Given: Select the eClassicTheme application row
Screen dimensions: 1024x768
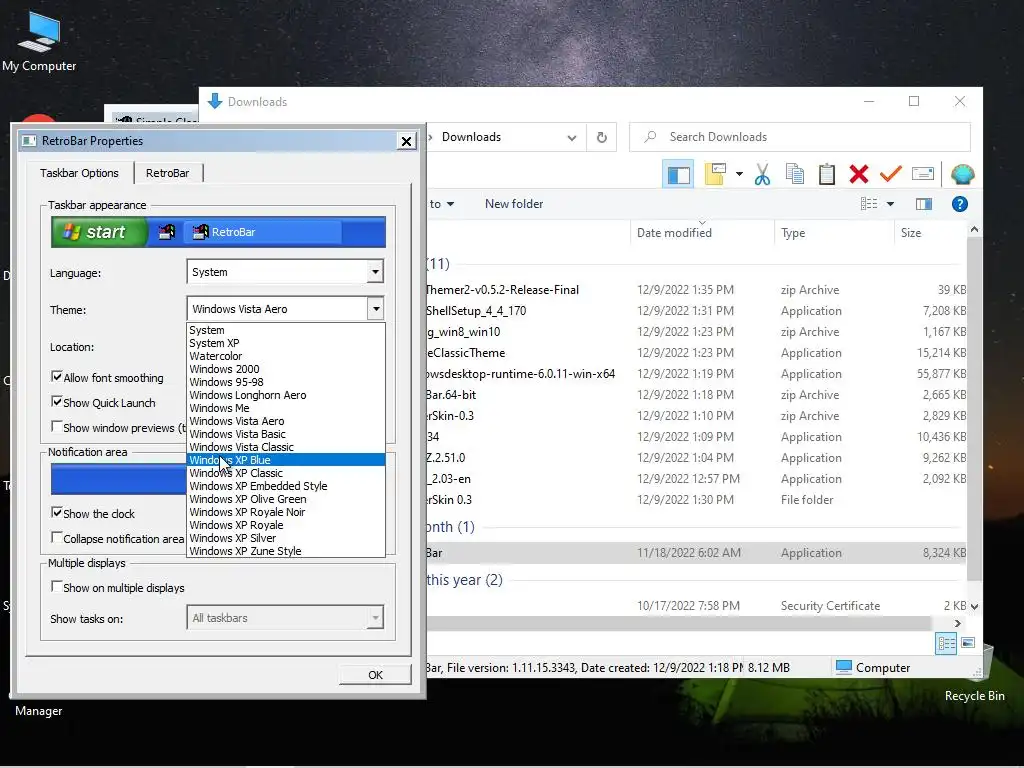Looking at the screenshot, I should pos(696,353).
